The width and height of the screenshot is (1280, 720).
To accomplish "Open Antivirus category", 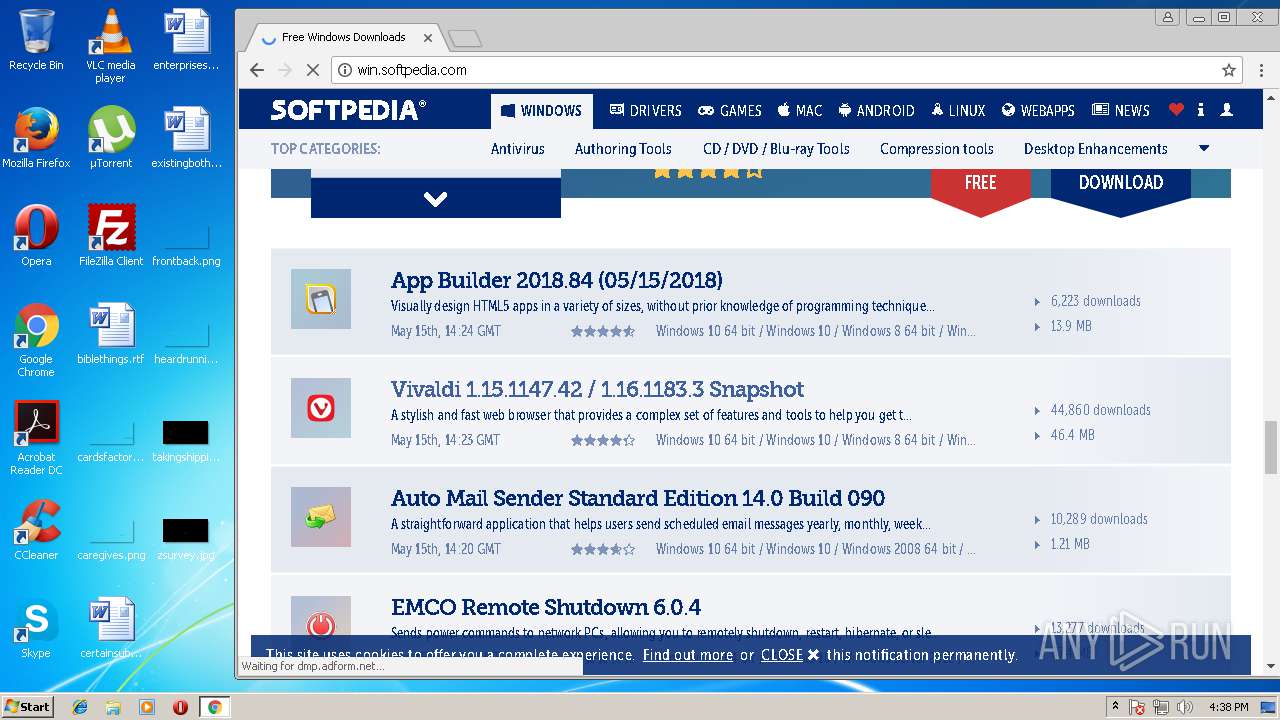I will 518,149.
